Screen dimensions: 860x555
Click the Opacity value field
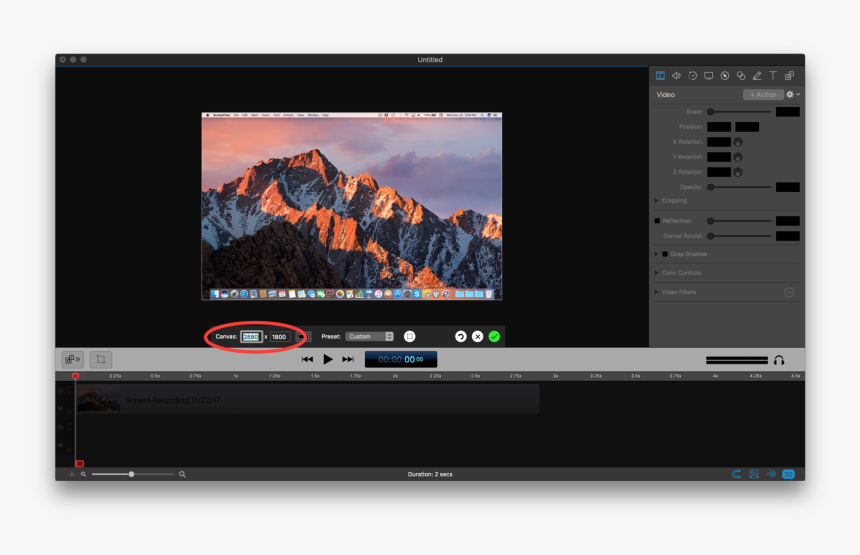[x=788, y=187]
